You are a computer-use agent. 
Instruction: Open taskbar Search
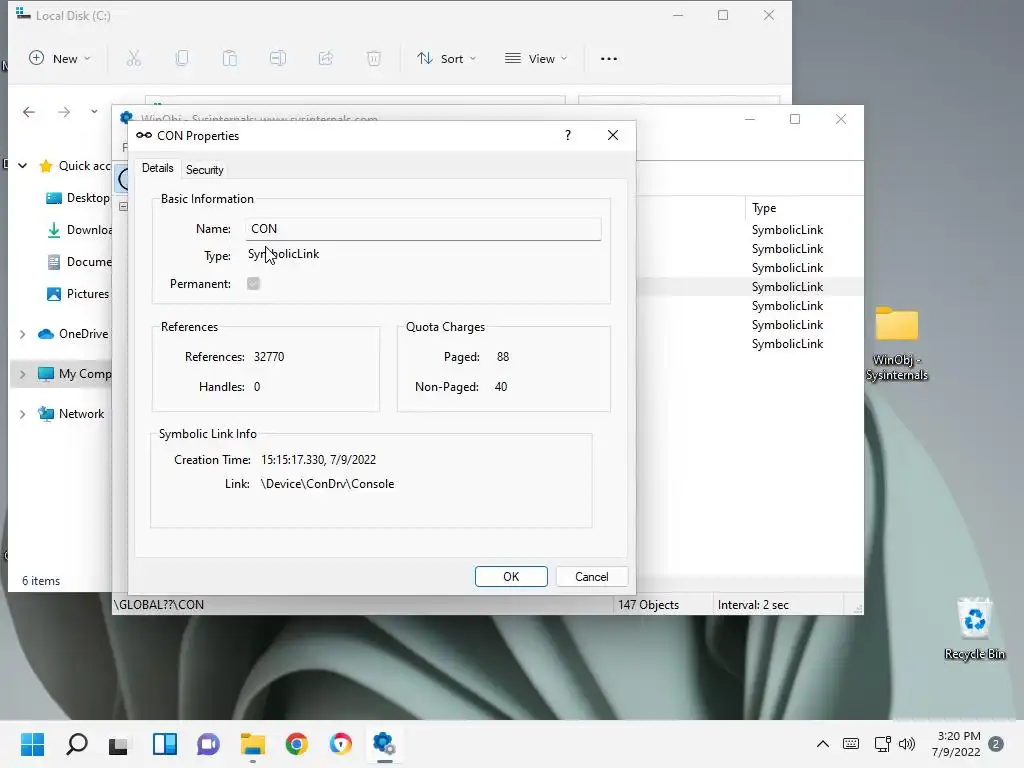tap(76, 744)
